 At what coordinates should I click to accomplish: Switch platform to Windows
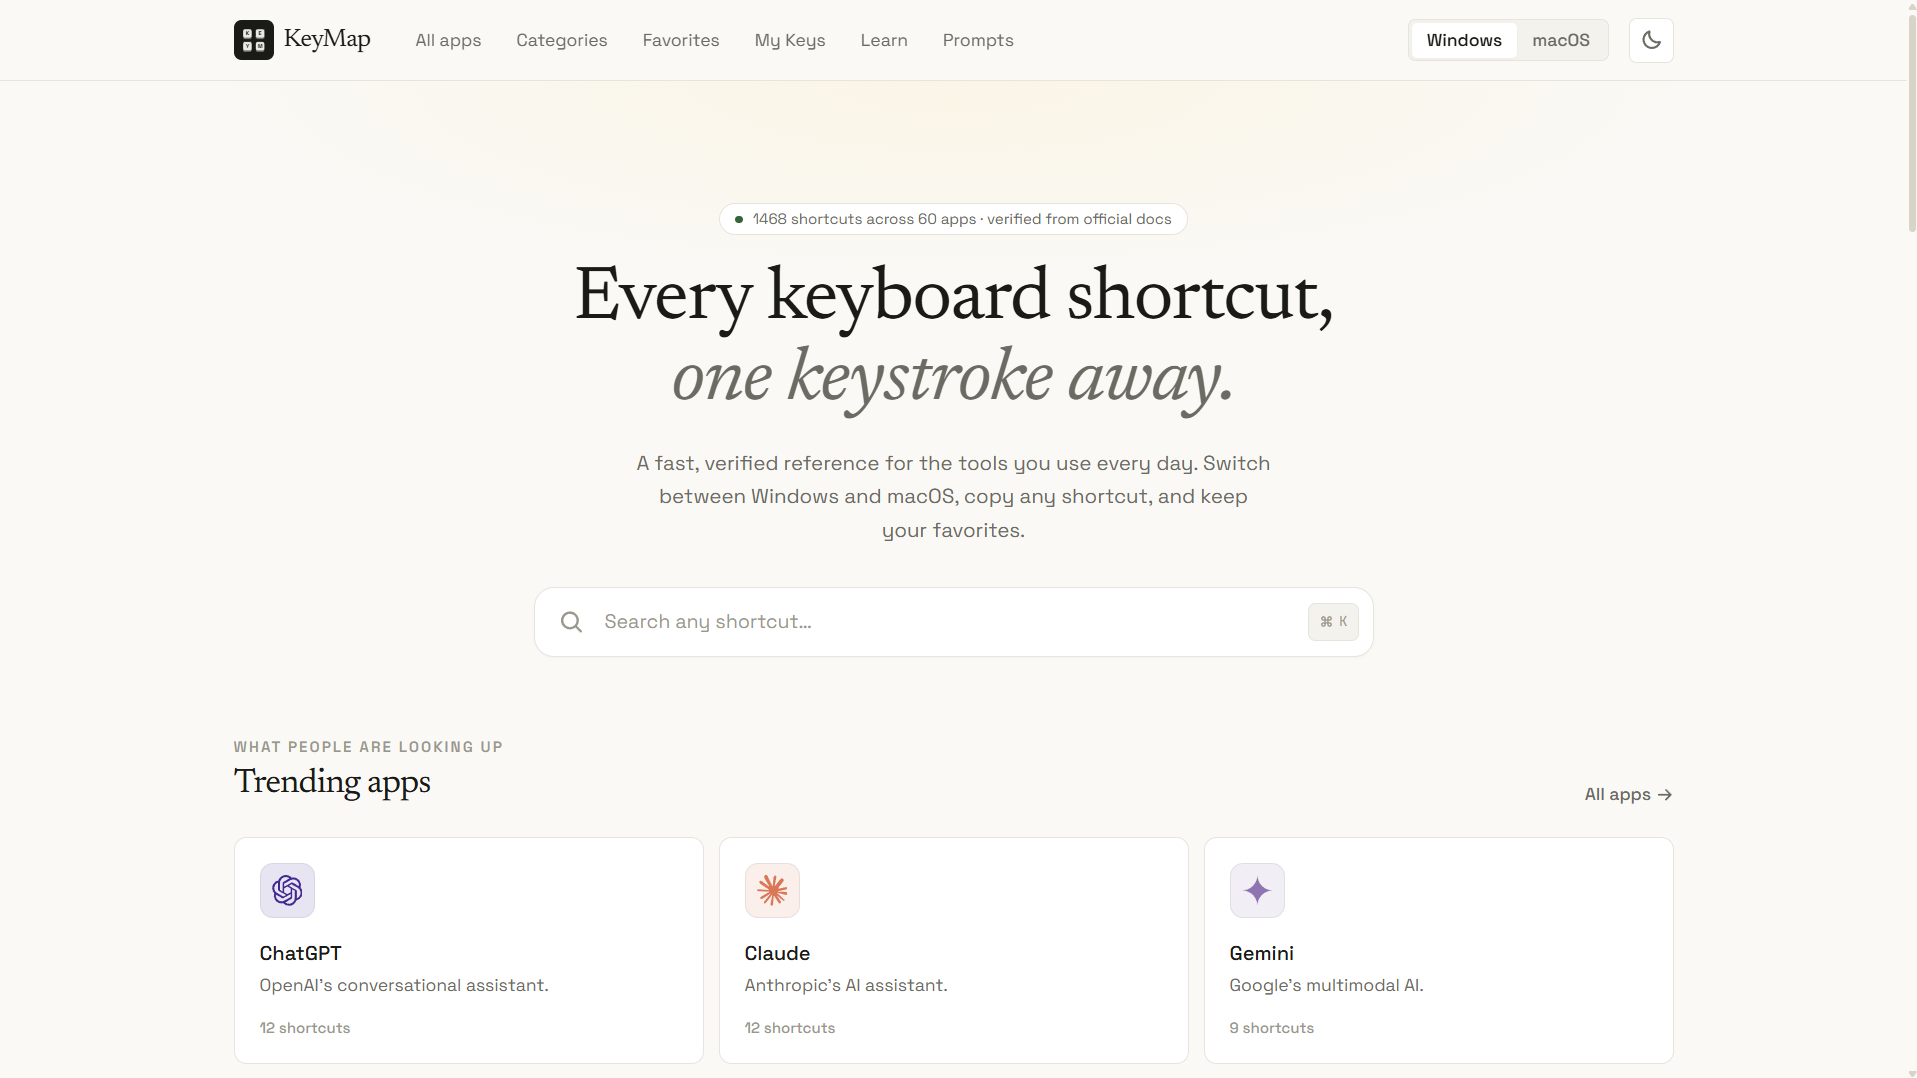pyautogui.click(x=1464, y=40)
